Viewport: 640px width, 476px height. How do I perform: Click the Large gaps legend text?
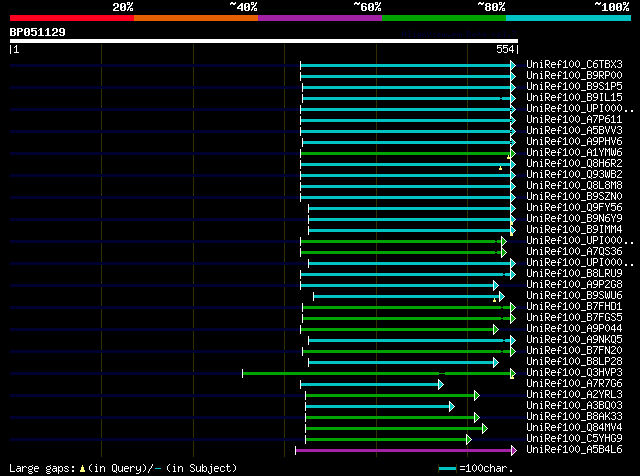click(123, 469)
